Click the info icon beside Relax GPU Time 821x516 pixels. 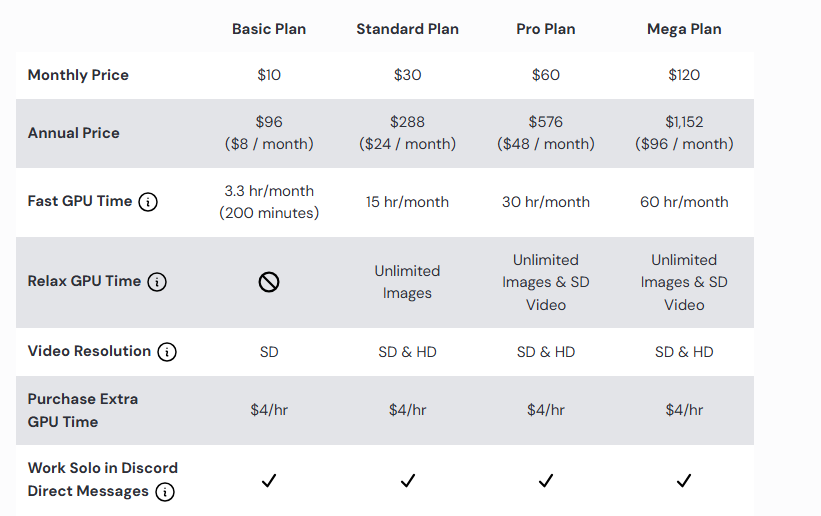click(157, 282)
